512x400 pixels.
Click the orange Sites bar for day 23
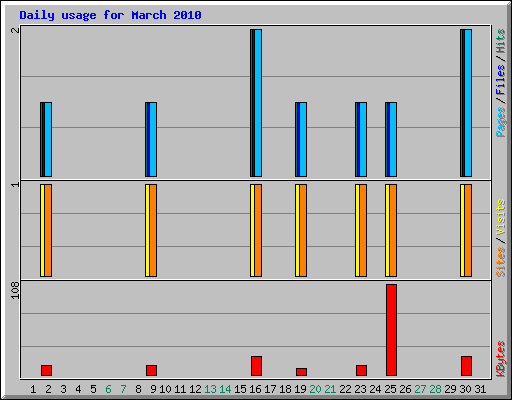coord(363,230)
